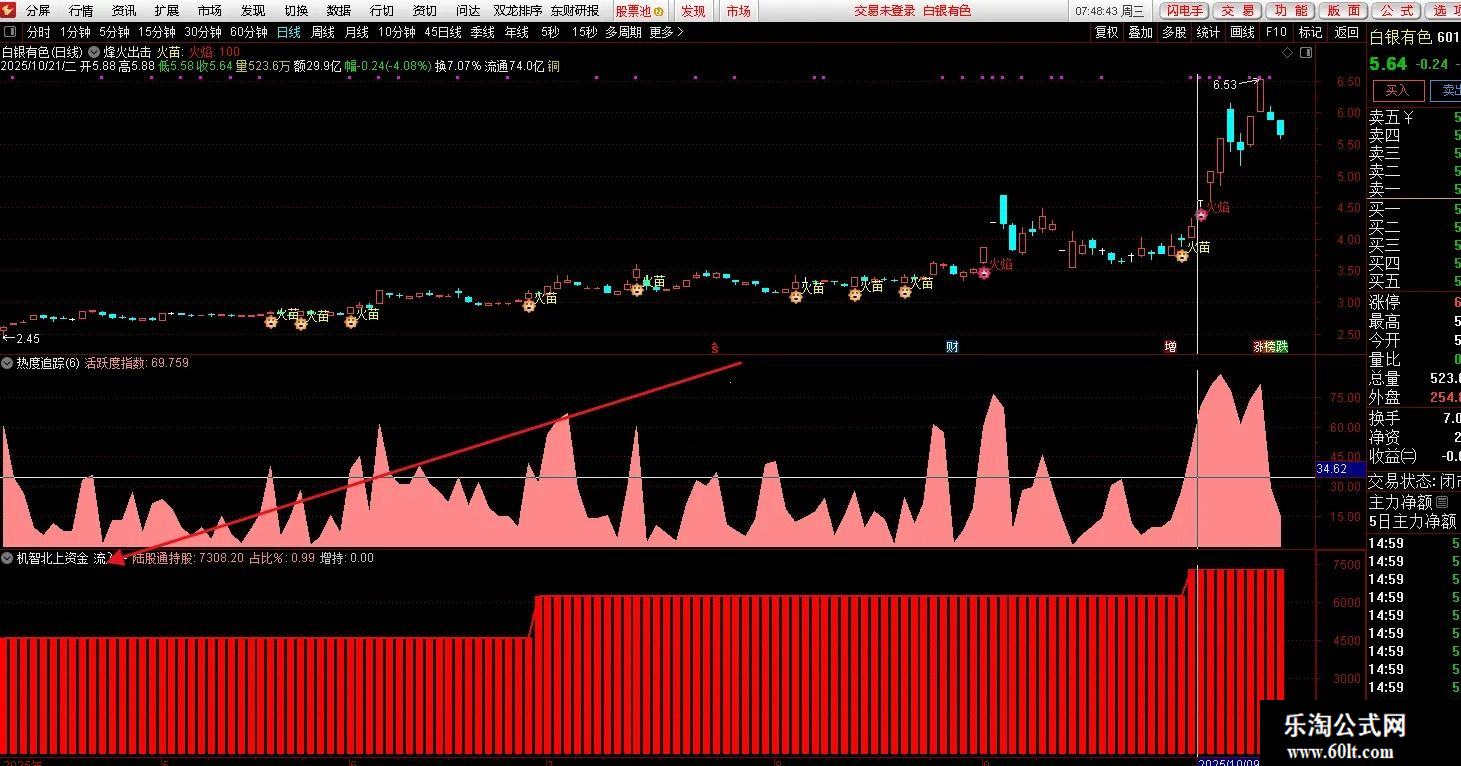Click the 功能 button
This screenshot has width=1461, height=766.
tap(1290, 11)
